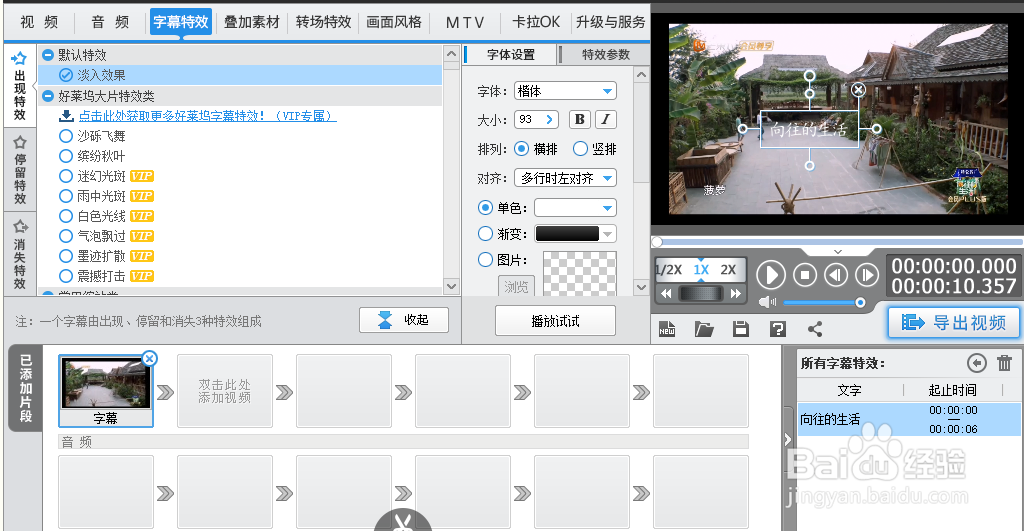Delete subtitle box in preview via X handle

[858, 89]
